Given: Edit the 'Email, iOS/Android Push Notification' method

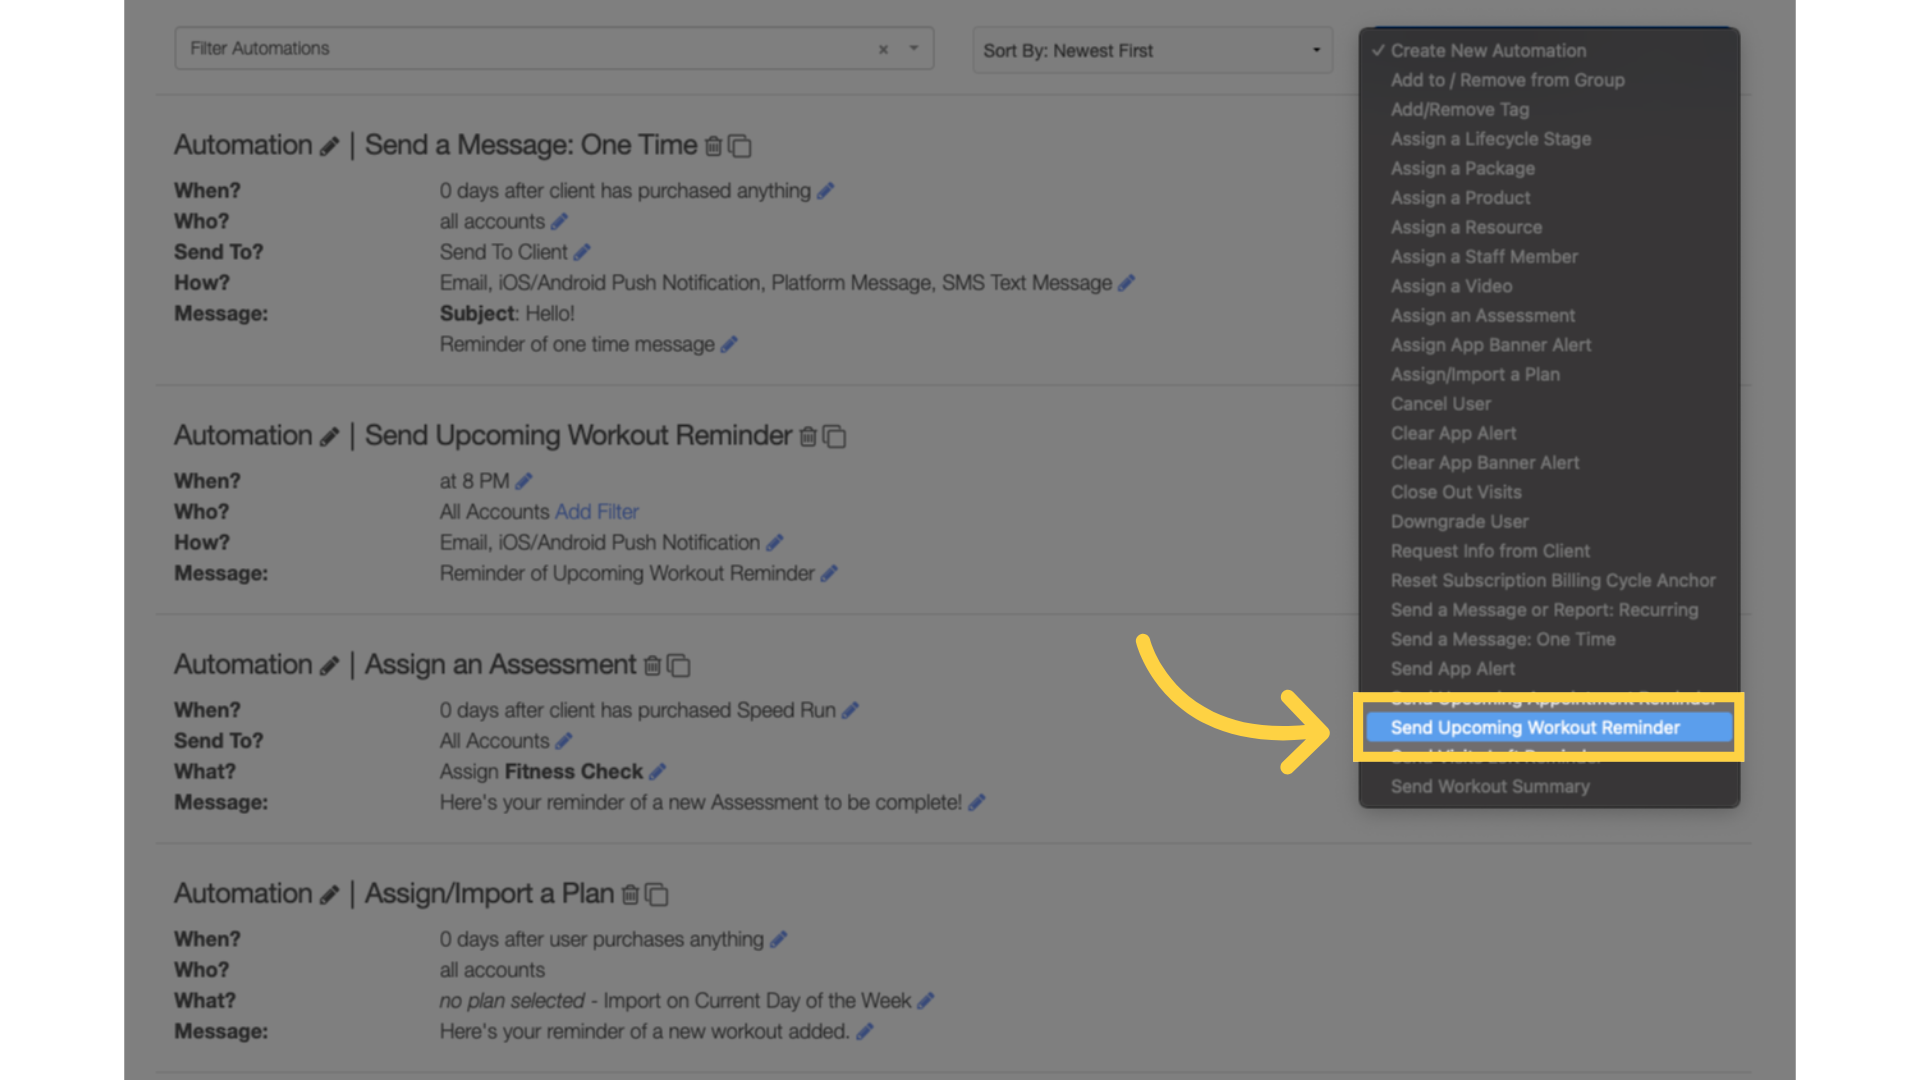Looking at the screenshot, I should click(775, 543).
